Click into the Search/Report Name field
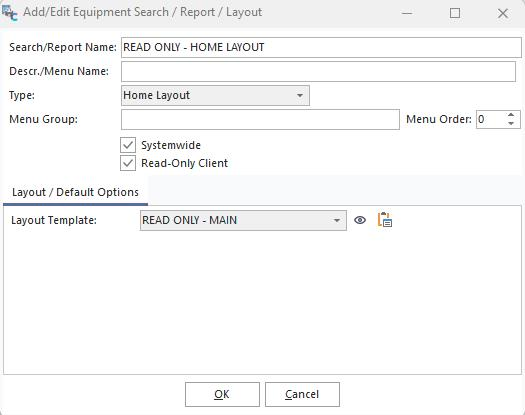525x415 pixels. [321, 47]
